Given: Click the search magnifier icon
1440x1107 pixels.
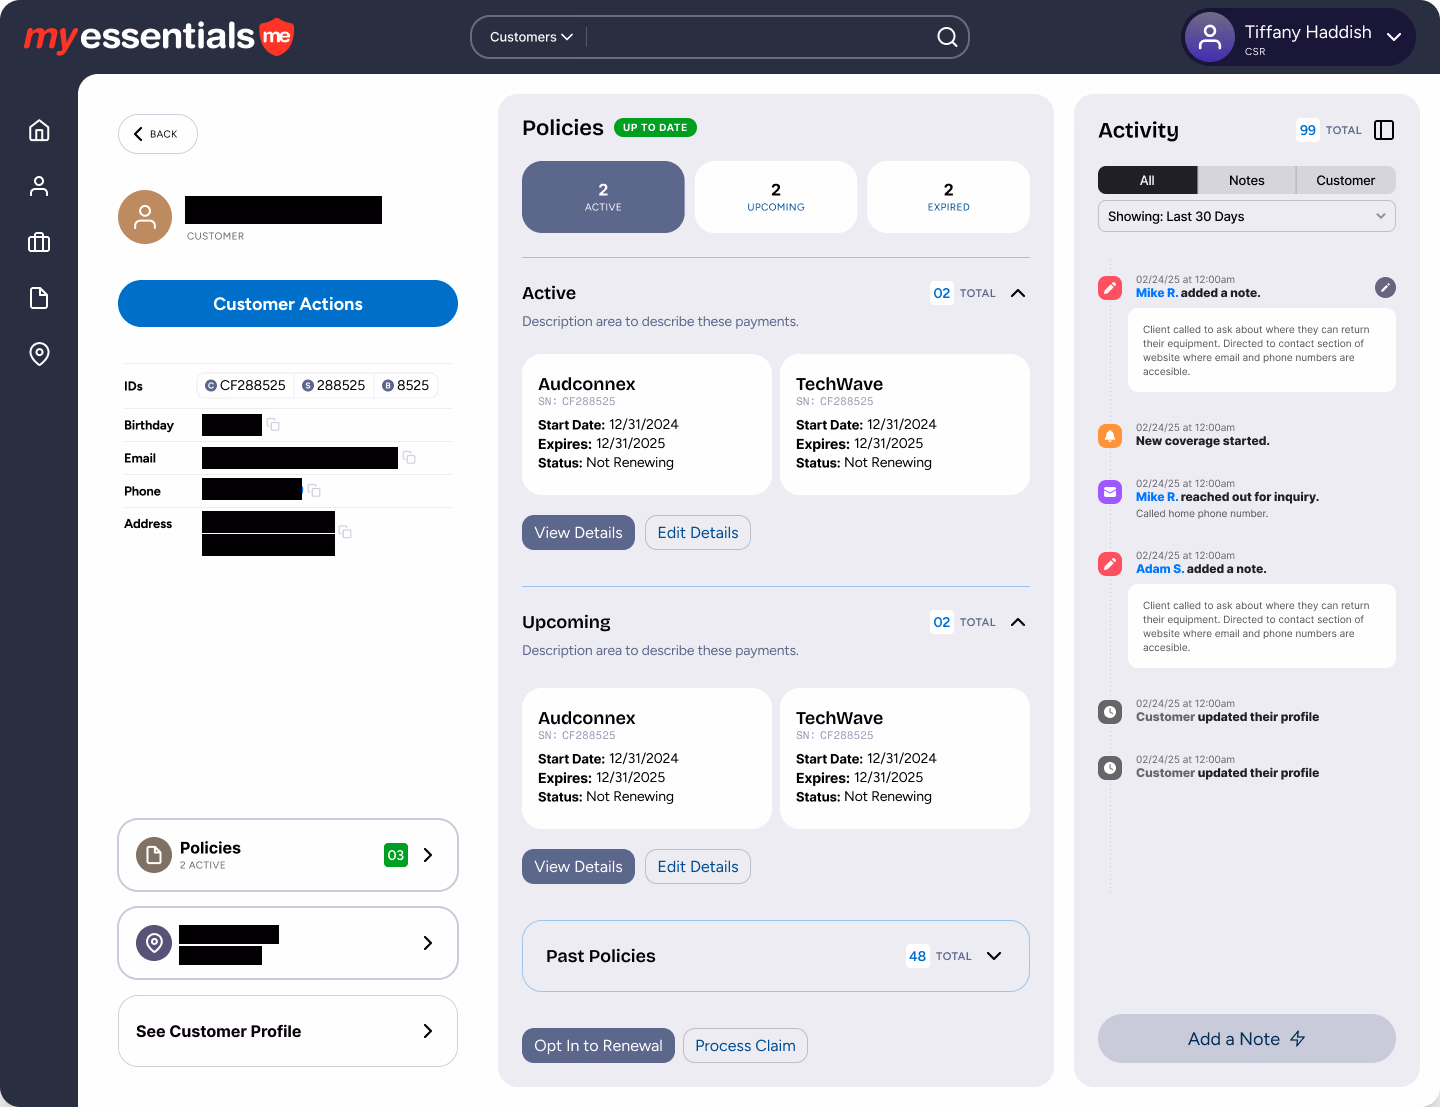Looking at the screenshot, I should (947, 37).
